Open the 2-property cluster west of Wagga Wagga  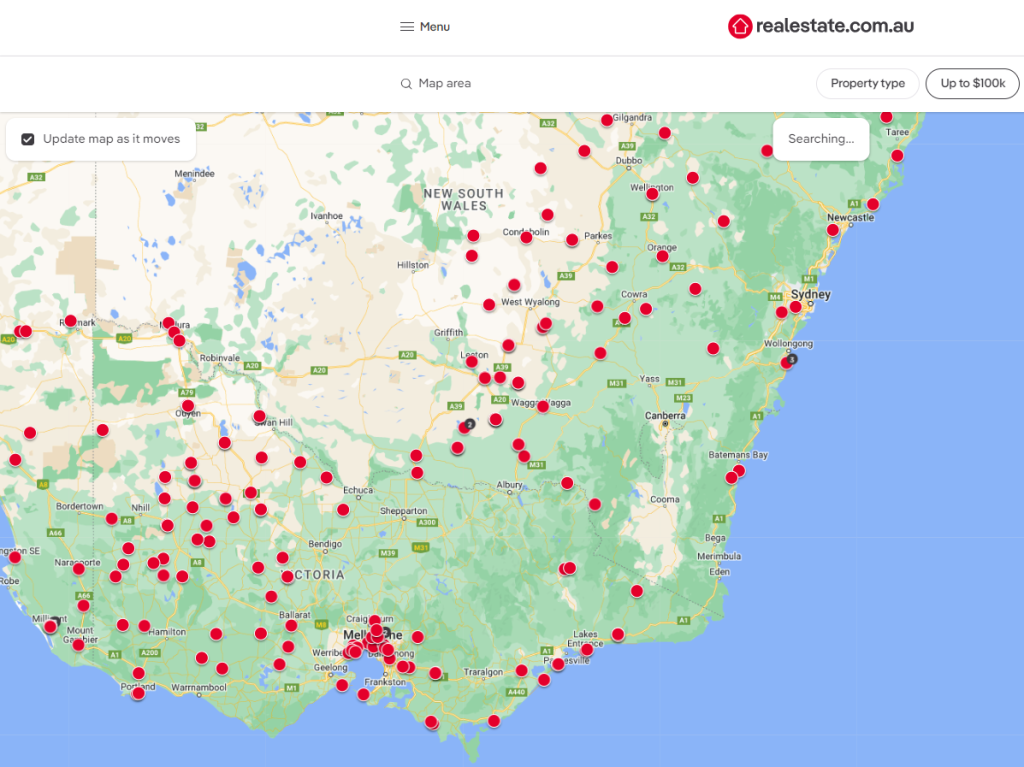pos(469,424)
